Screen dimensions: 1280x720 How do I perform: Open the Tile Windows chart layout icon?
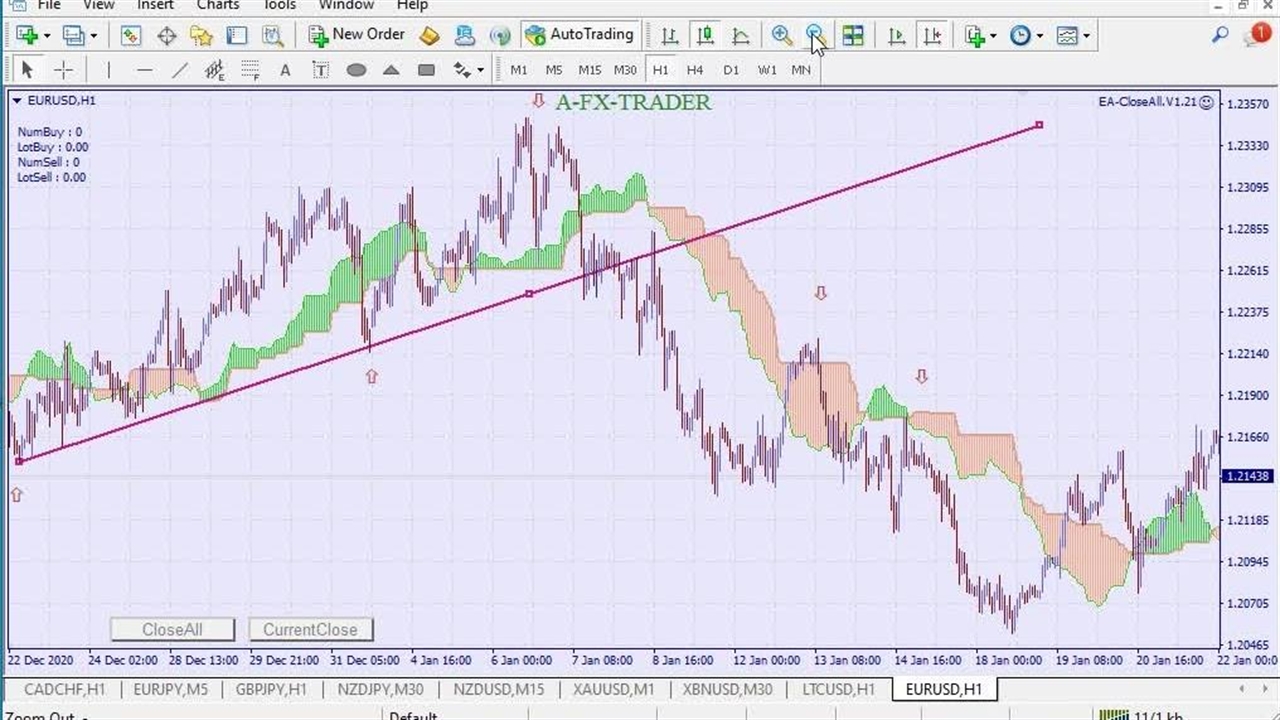[853, 36]
